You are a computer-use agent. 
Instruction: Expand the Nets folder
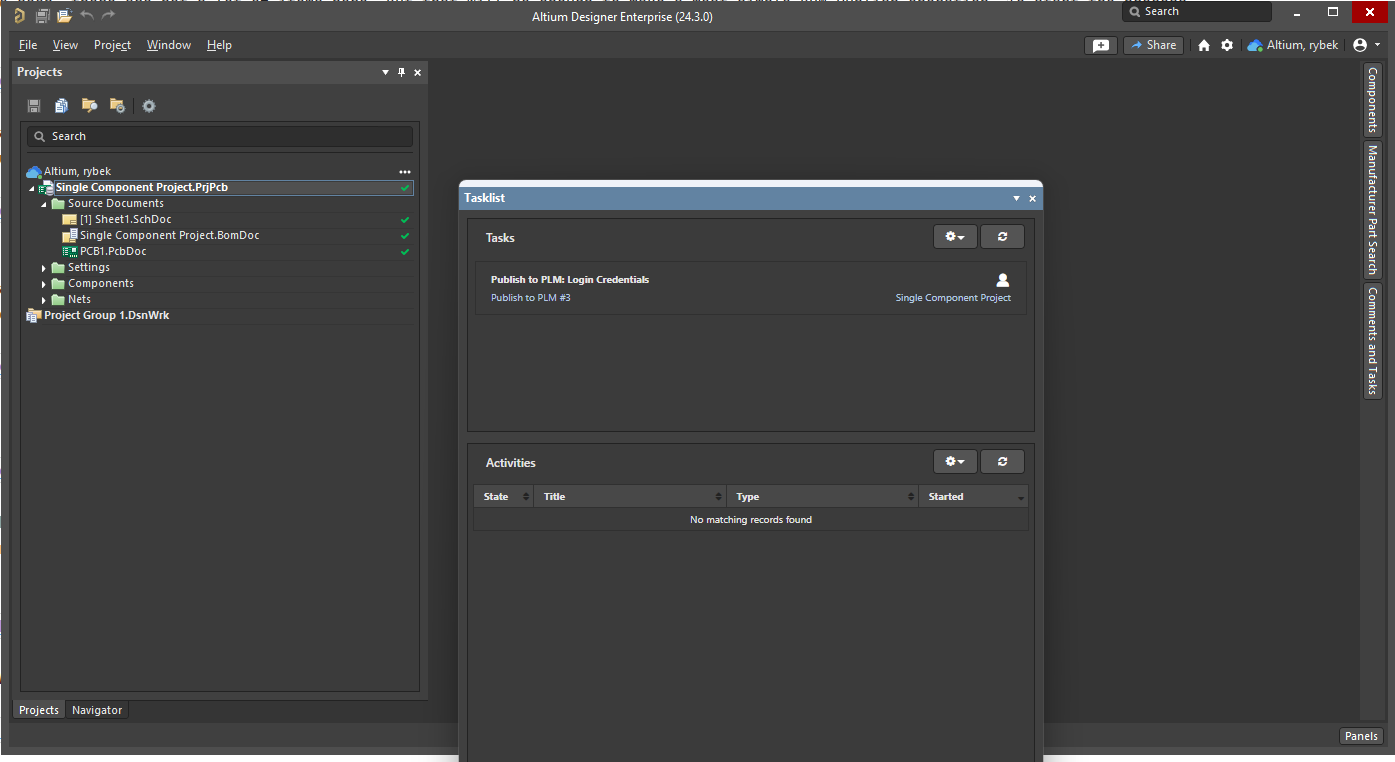[44, 300]
